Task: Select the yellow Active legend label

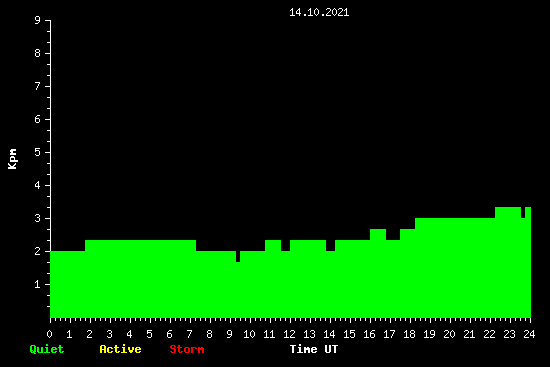Action: click(x=120, y=349)
